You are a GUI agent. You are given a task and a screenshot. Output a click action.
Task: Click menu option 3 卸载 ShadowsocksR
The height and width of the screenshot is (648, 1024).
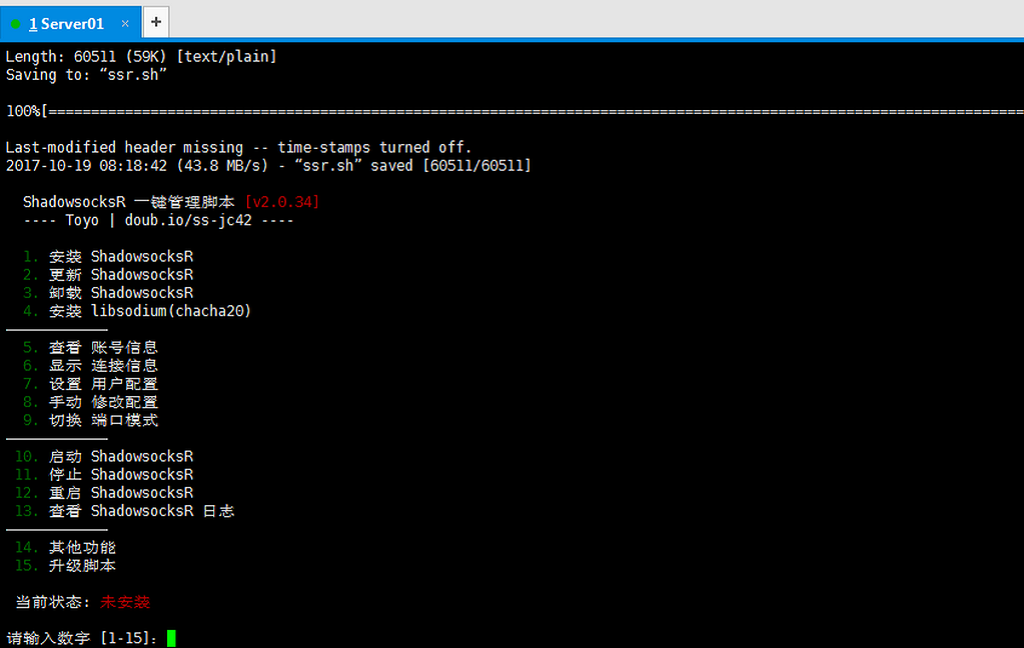108,293
